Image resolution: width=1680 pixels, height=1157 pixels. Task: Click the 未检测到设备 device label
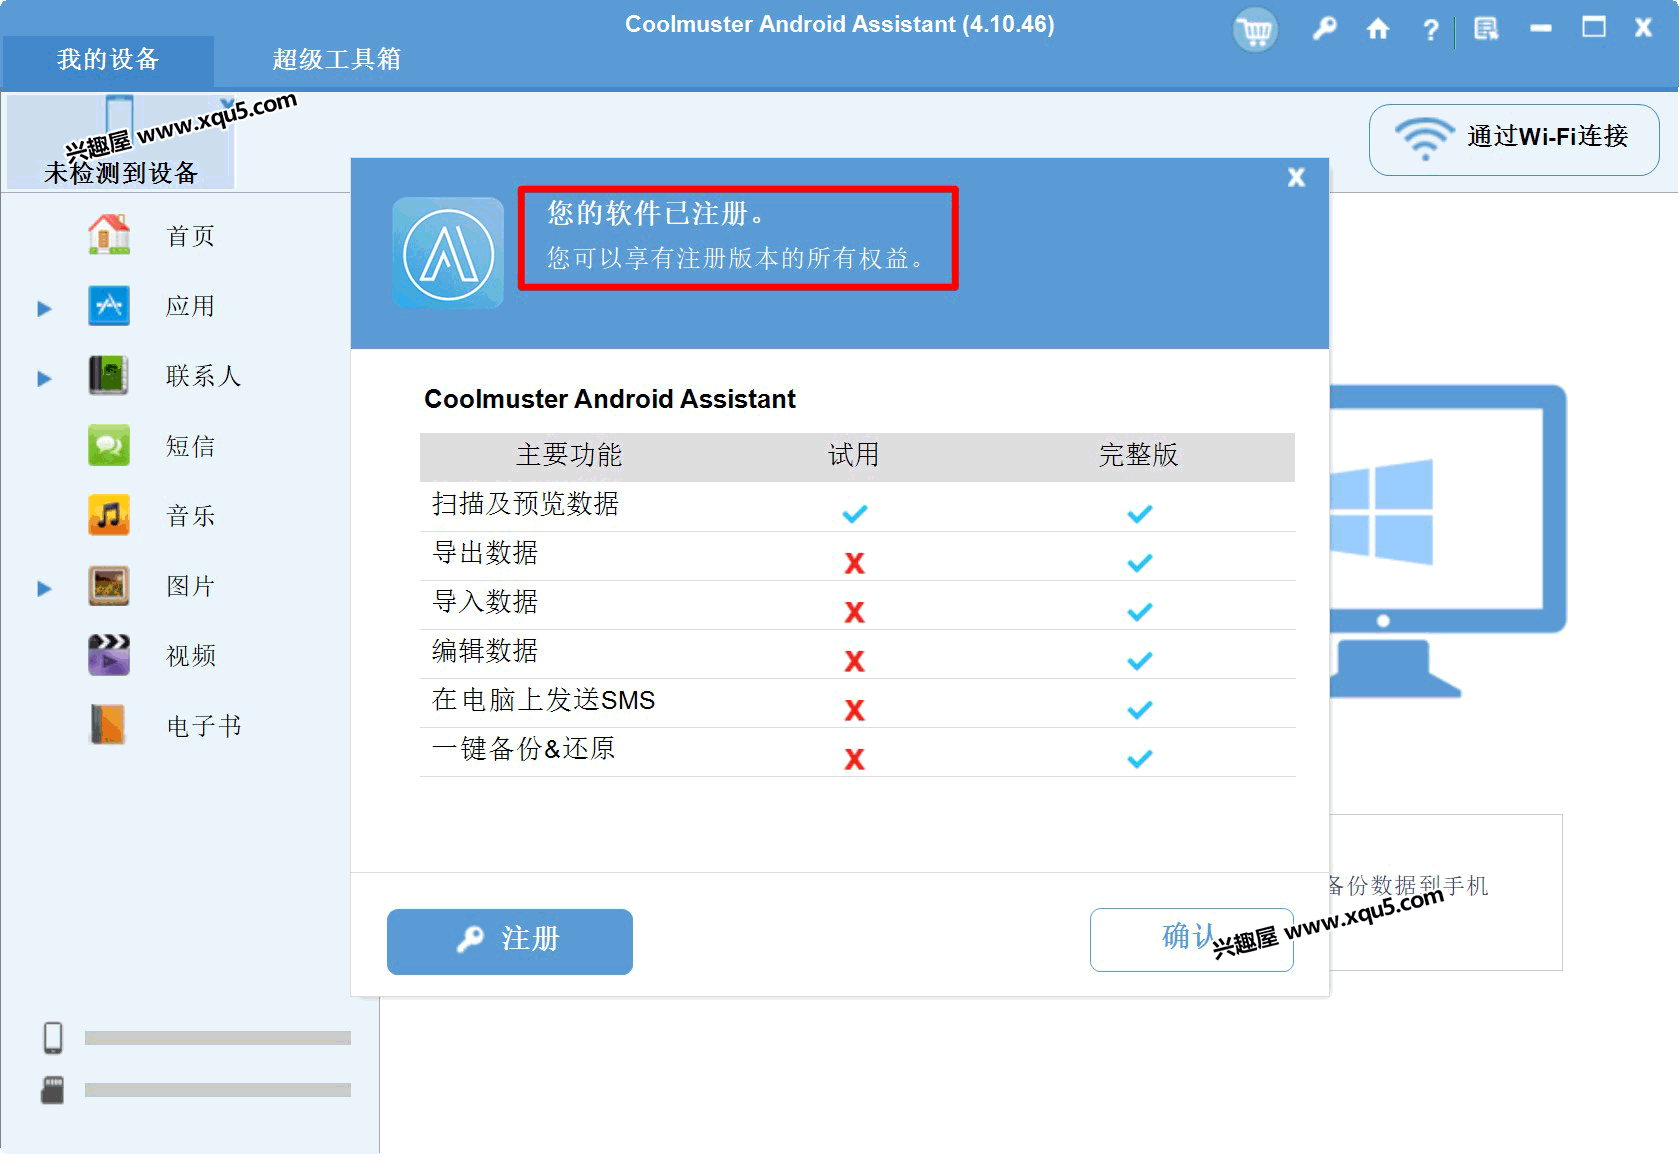coord(120,173)
